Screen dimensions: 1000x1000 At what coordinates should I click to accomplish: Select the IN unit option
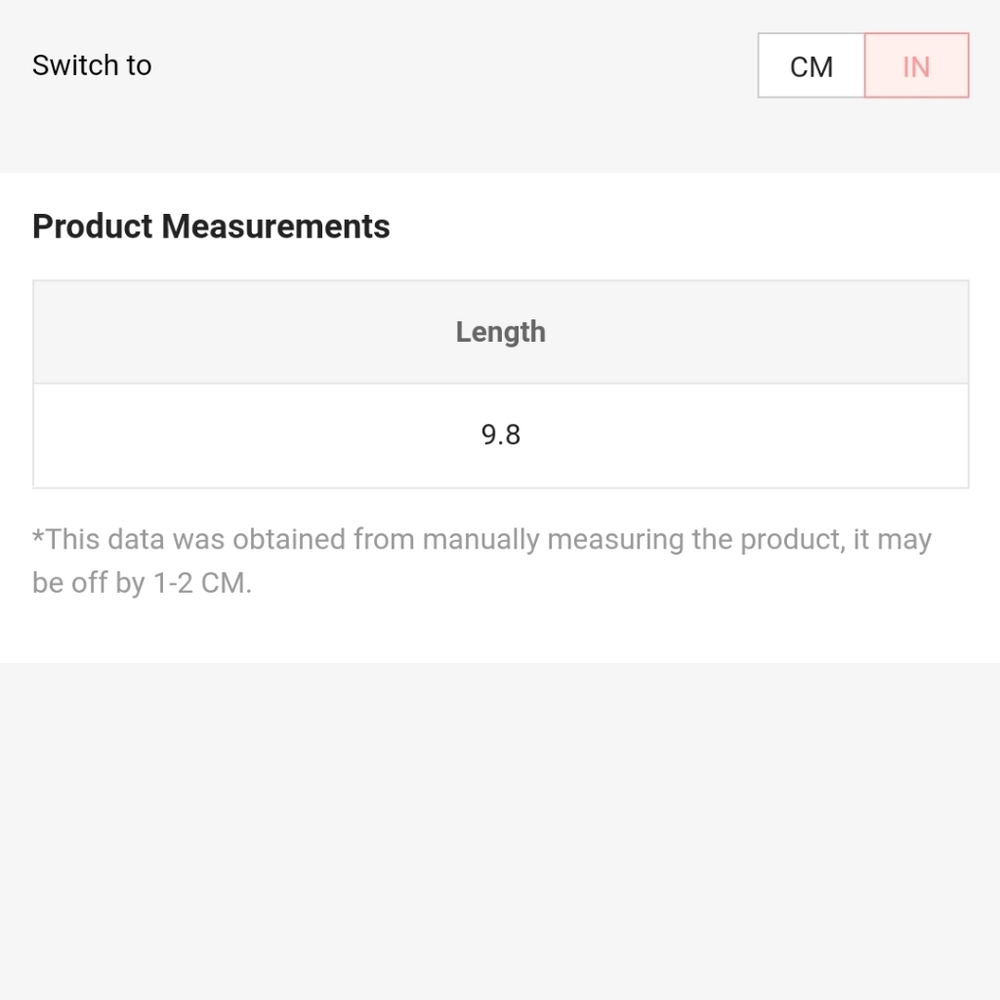[x=916, y=66]
